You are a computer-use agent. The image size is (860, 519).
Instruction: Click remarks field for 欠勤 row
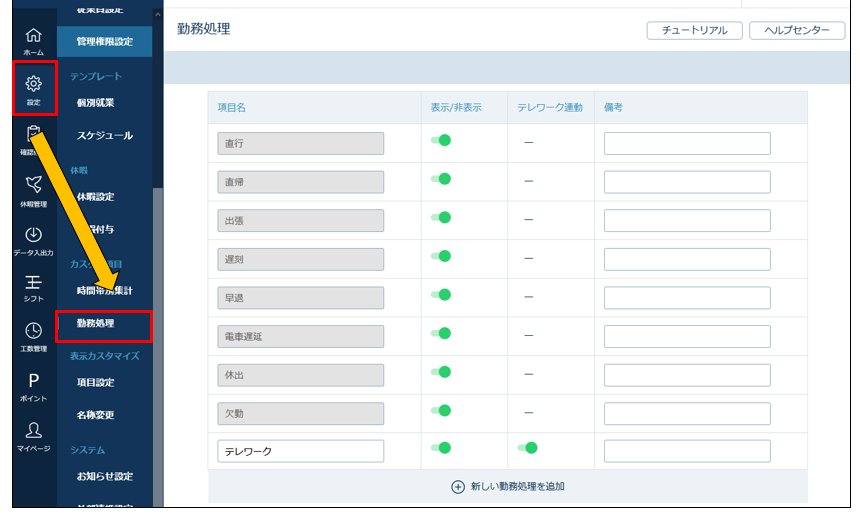[x=687, y=414]
